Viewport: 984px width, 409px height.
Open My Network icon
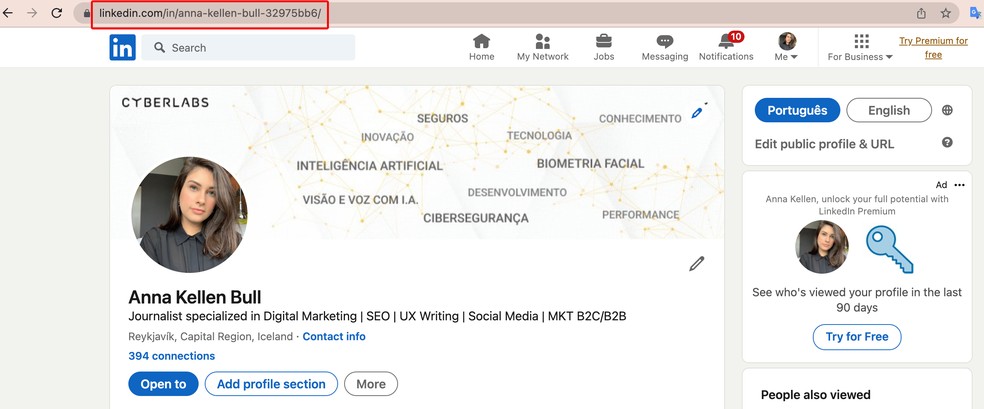pyautogui.click(x=543, y=42)
